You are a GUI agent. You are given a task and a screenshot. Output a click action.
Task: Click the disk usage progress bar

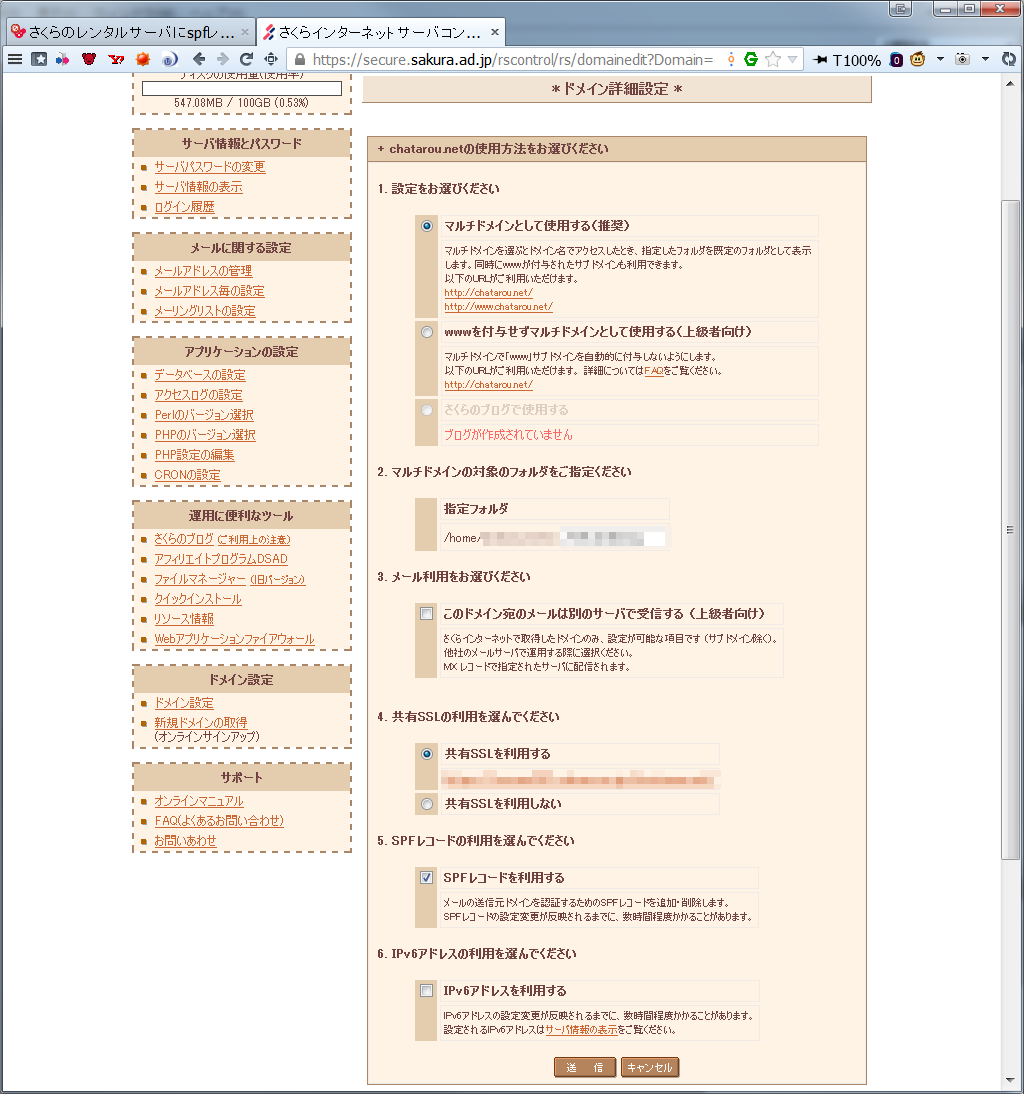pyautogui.click(x=242, y=89)
